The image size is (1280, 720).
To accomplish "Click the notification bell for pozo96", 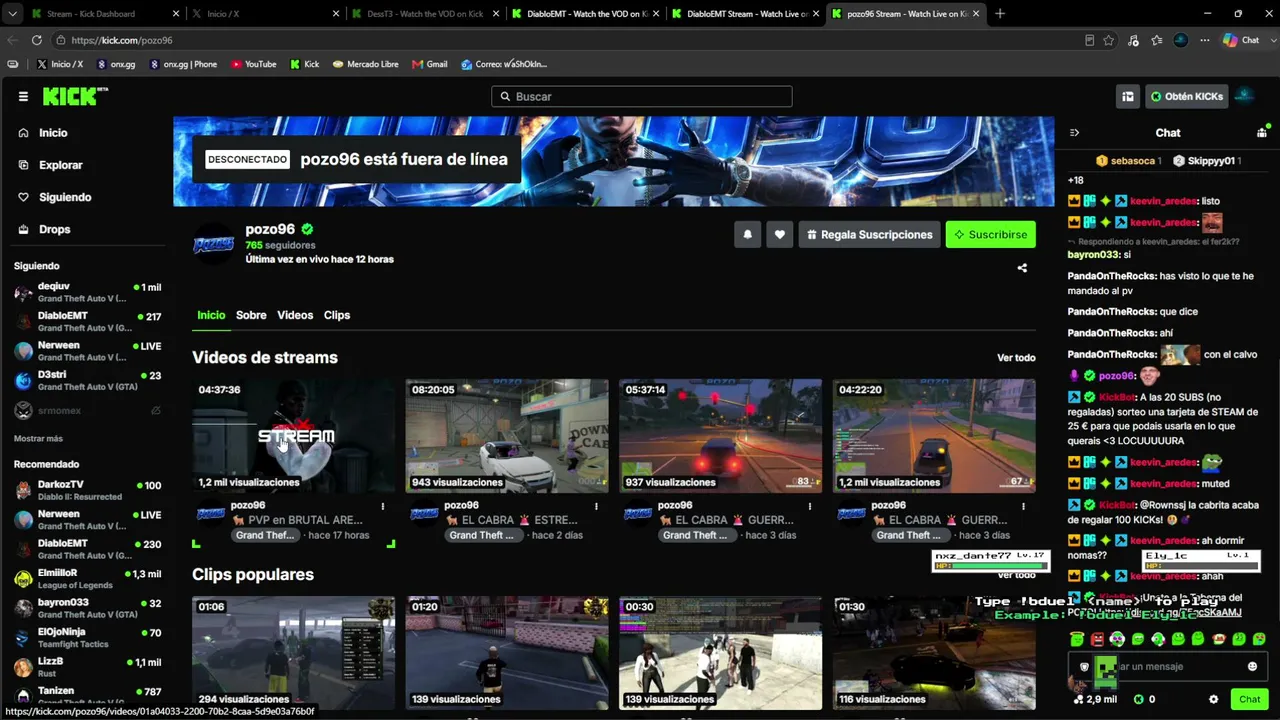I will click(x=747, y=235).
